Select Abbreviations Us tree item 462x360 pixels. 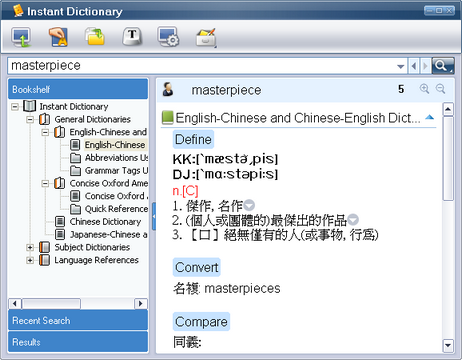tap(116, 157)
